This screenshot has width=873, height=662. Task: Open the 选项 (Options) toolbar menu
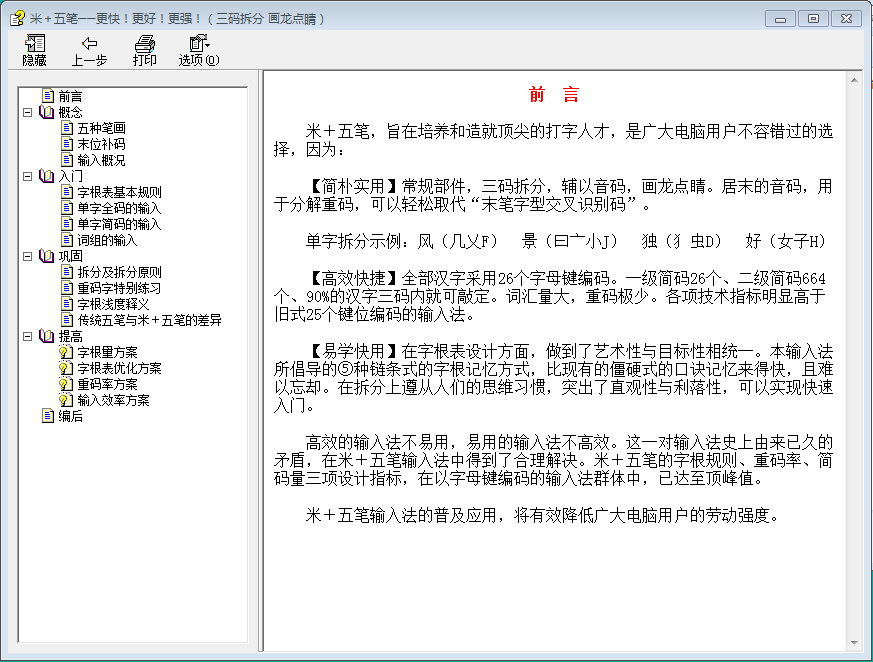coord(198,50)
